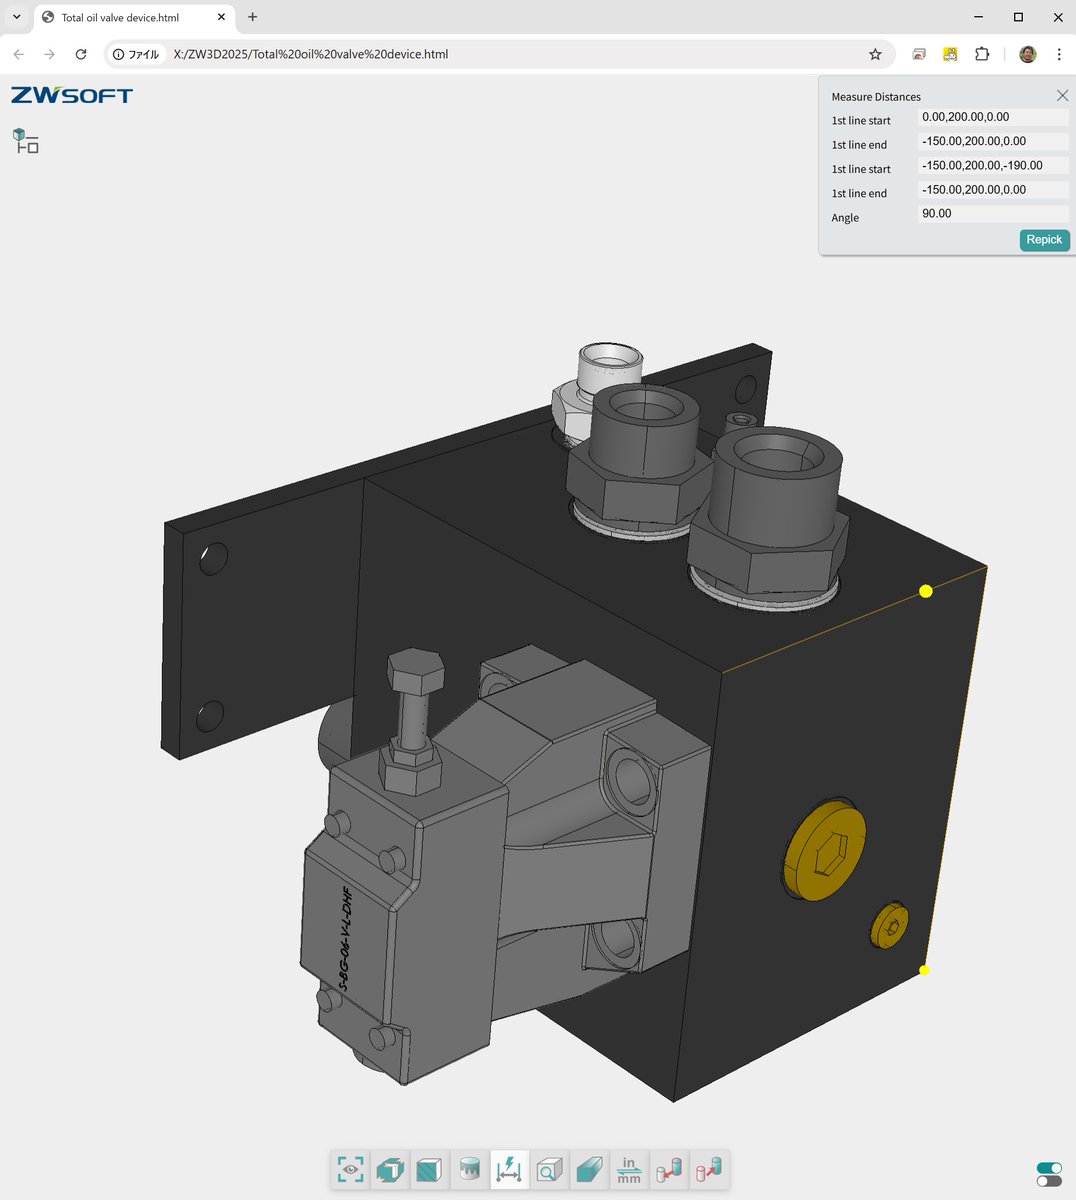Click the Angle field showing 90.00

(993, 214)
